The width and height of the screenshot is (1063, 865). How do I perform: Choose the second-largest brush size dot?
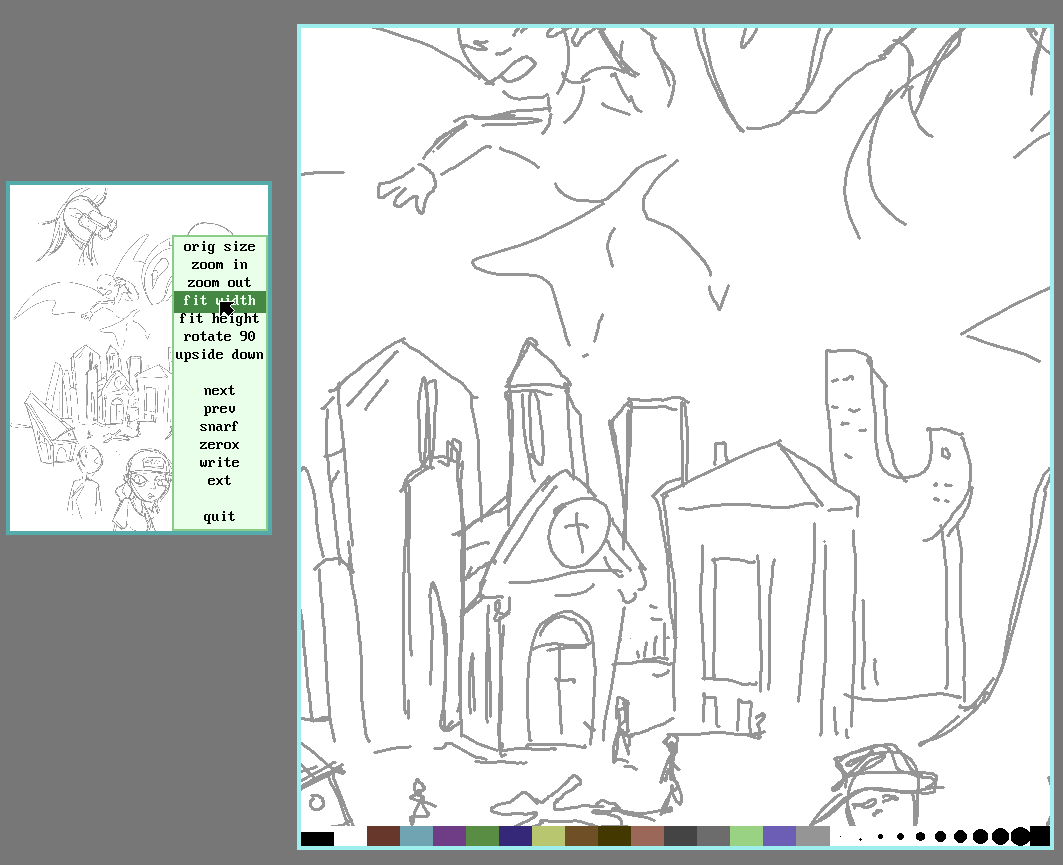point(1020,837)
